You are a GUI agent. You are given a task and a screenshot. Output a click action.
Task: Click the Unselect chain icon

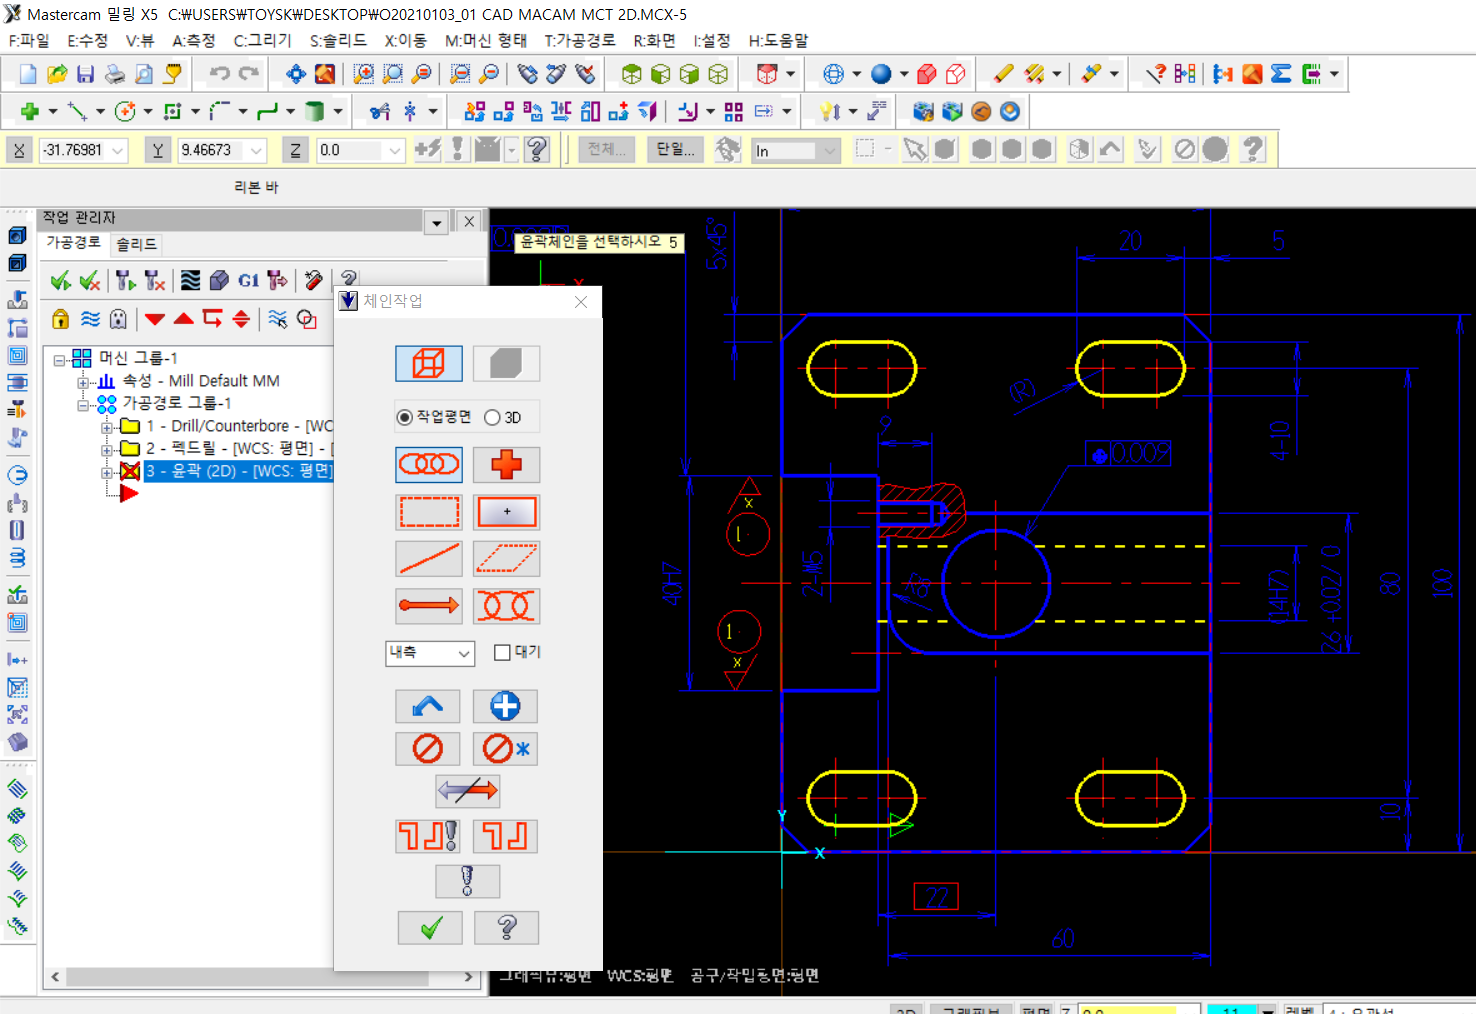pos(428,748)
